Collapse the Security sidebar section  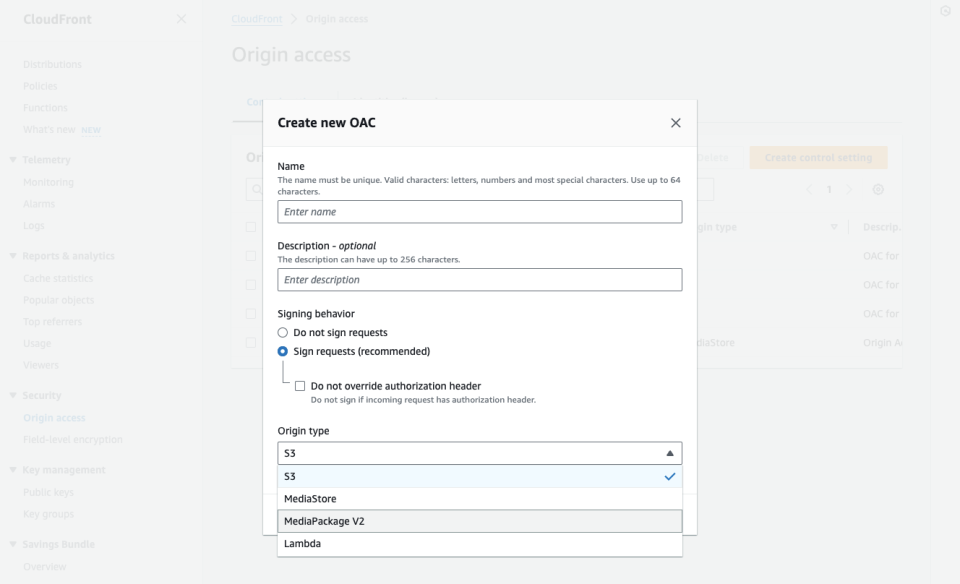point(12,395)
